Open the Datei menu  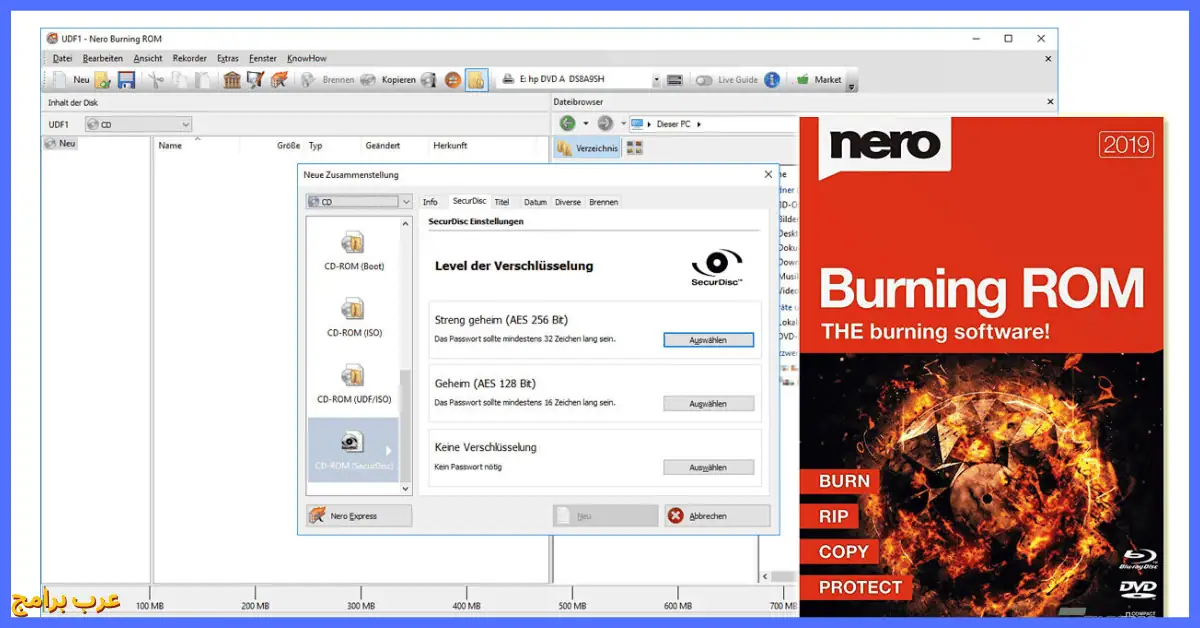click(62, 58)
